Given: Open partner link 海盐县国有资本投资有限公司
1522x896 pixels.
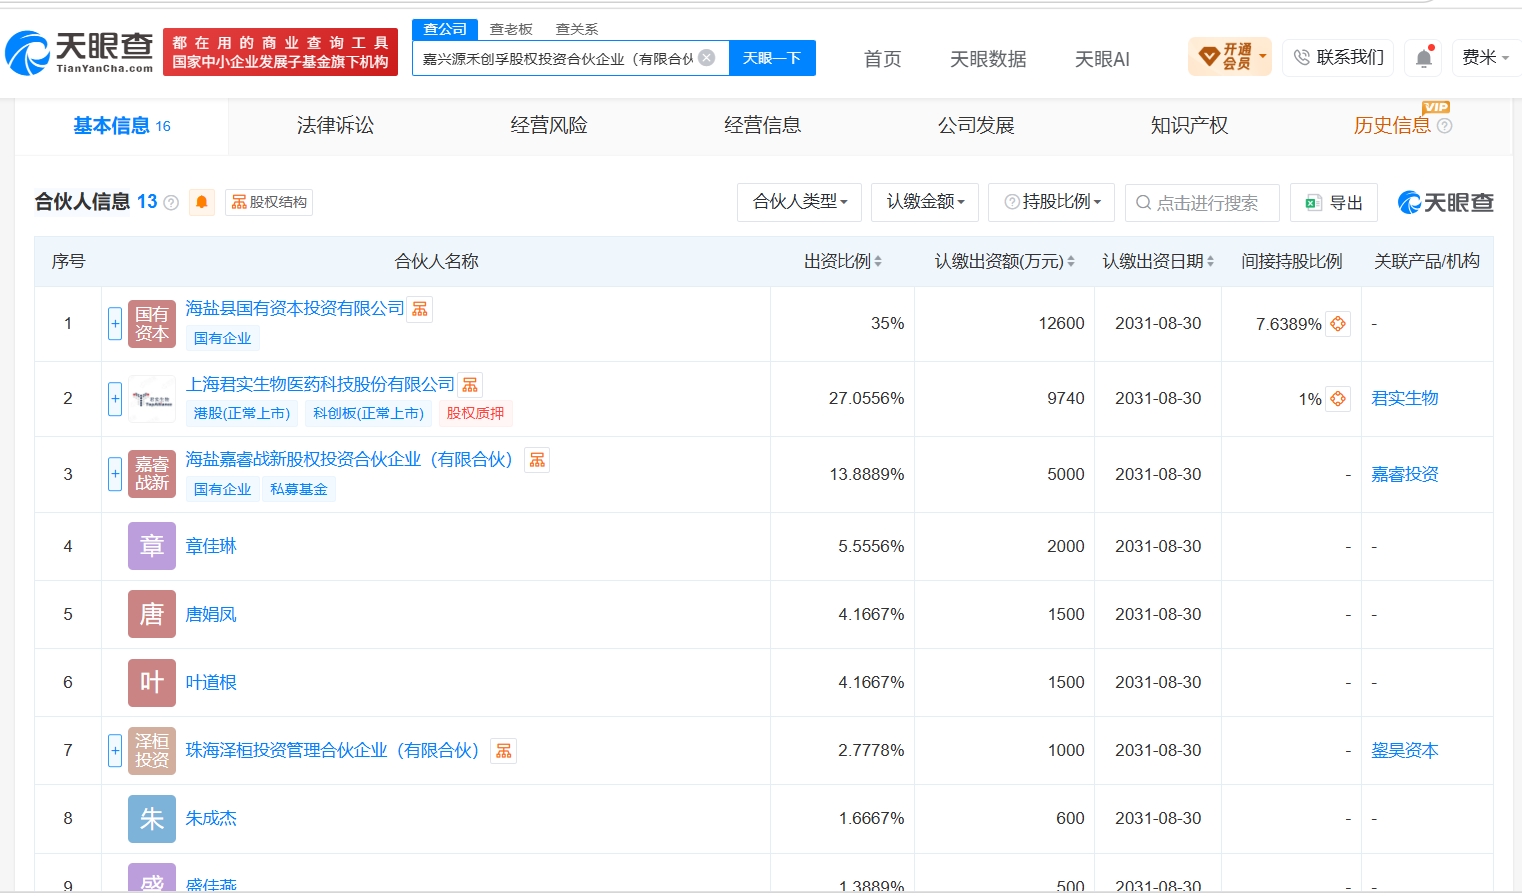Looking at the screenshot, I should [295, 309].
